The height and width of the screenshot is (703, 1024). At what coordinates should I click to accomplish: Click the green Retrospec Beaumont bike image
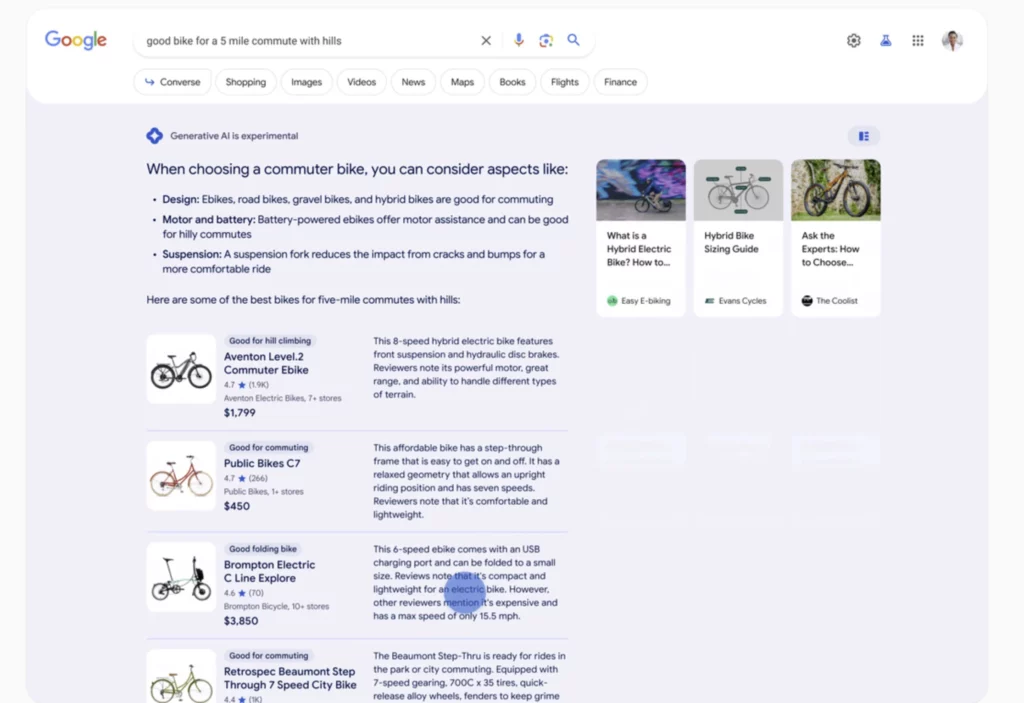point(181,677)
